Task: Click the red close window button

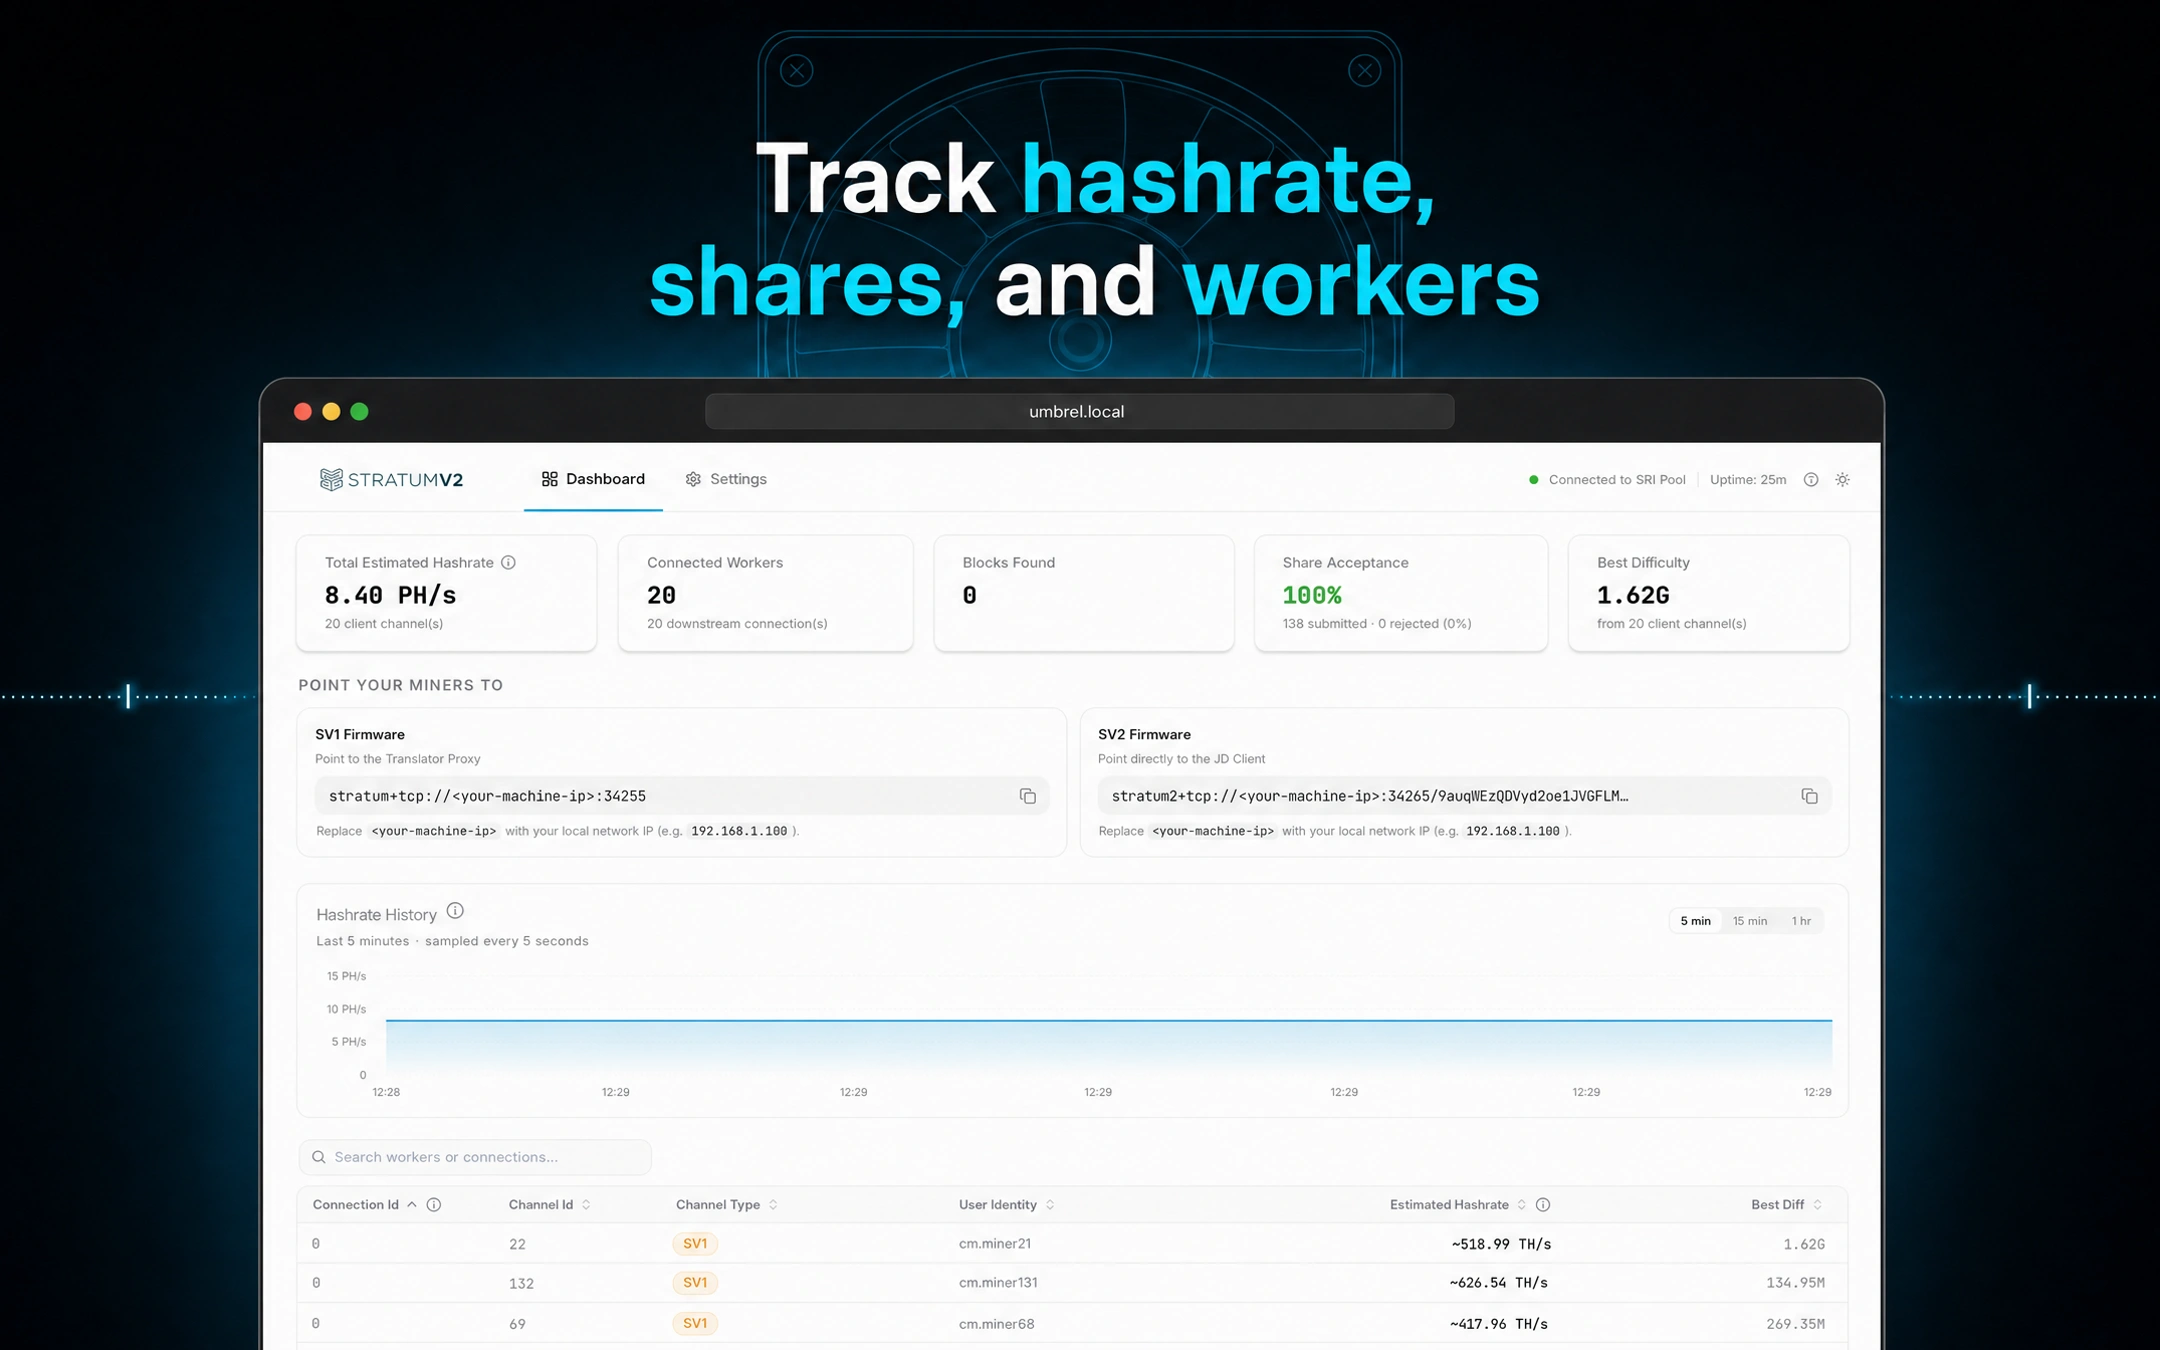Action: point(303,411)
